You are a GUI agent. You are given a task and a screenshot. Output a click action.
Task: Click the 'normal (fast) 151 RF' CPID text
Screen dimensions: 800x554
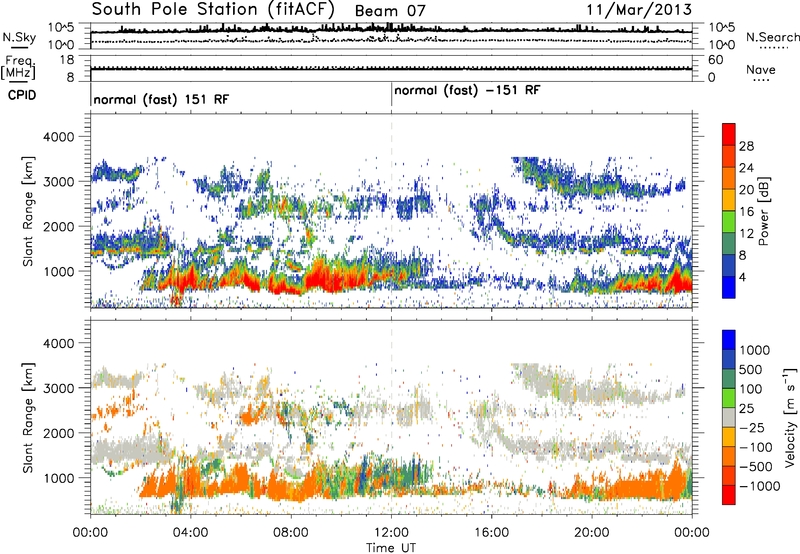[161, 99]
